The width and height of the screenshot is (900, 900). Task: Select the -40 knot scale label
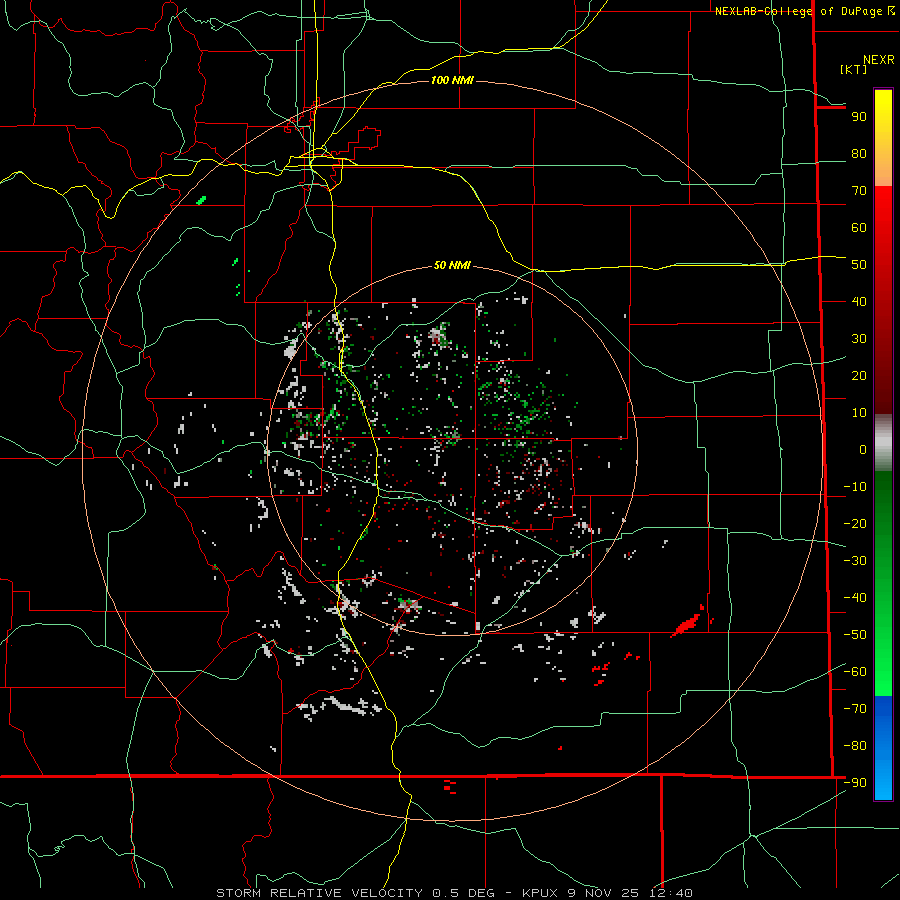pos(855,598)
